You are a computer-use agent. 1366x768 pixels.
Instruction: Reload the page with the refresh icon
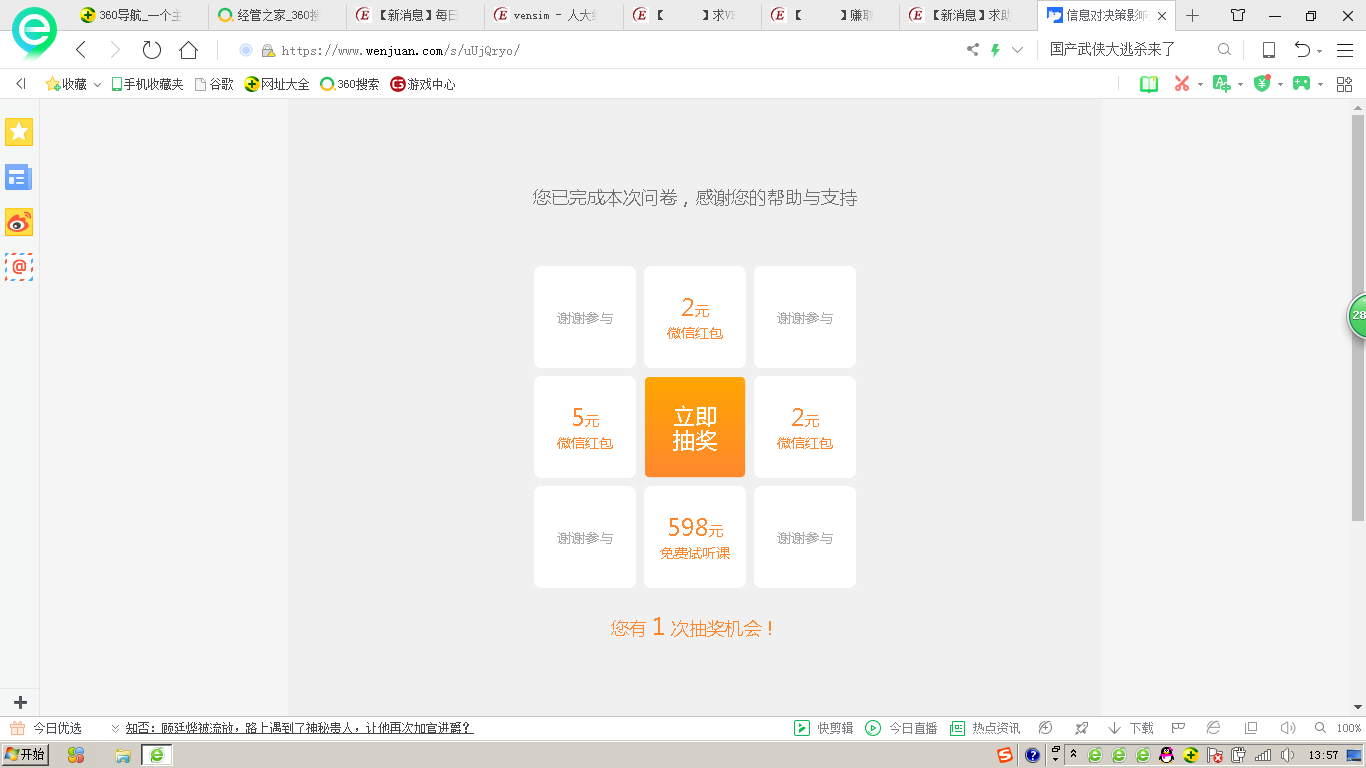point(152,50)
